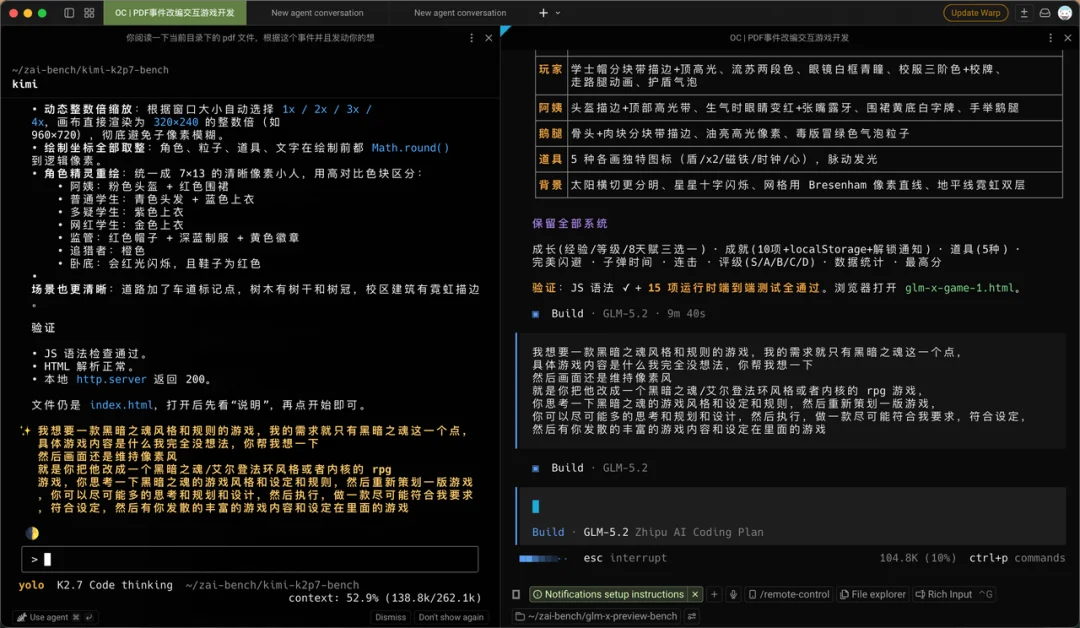Open the File explorer chip
This screenshot has height=628, width=1080.
point(873,594)
